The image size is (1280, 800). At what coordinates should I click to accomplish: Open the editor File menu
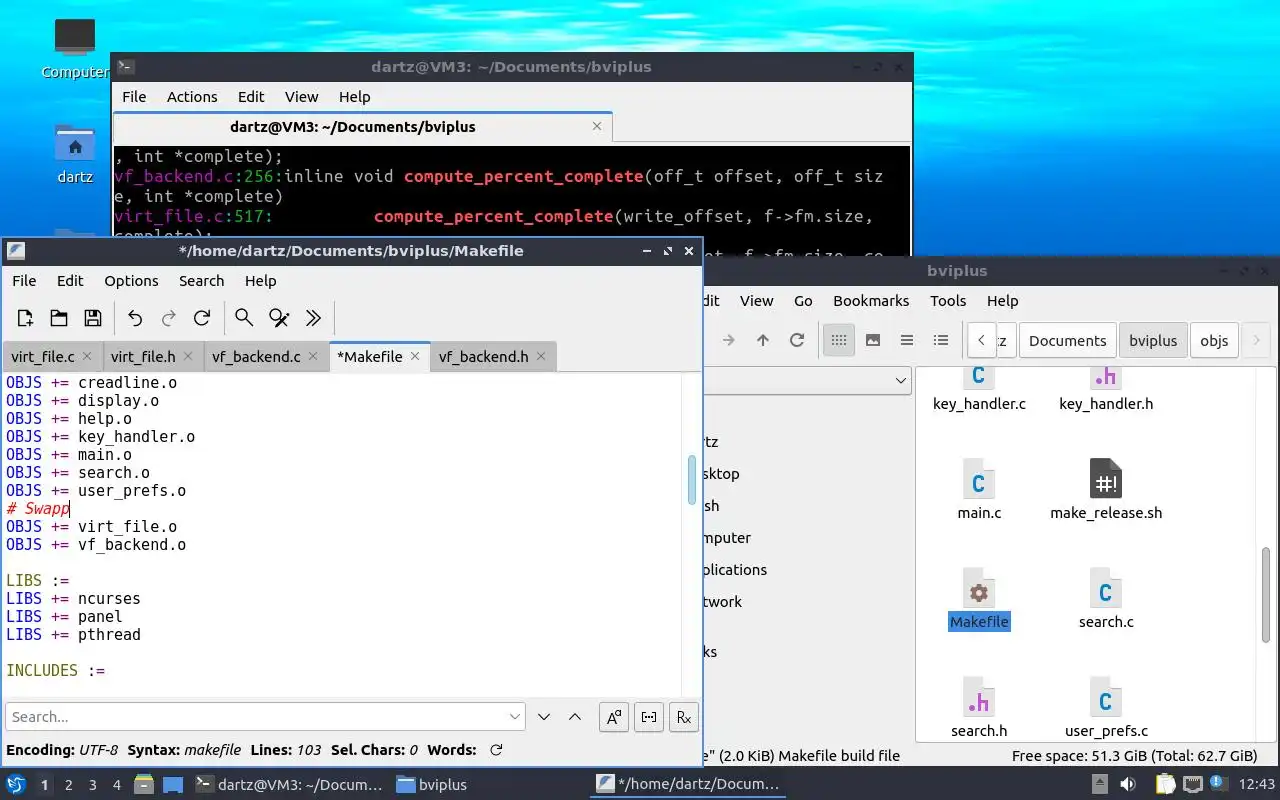24,281
